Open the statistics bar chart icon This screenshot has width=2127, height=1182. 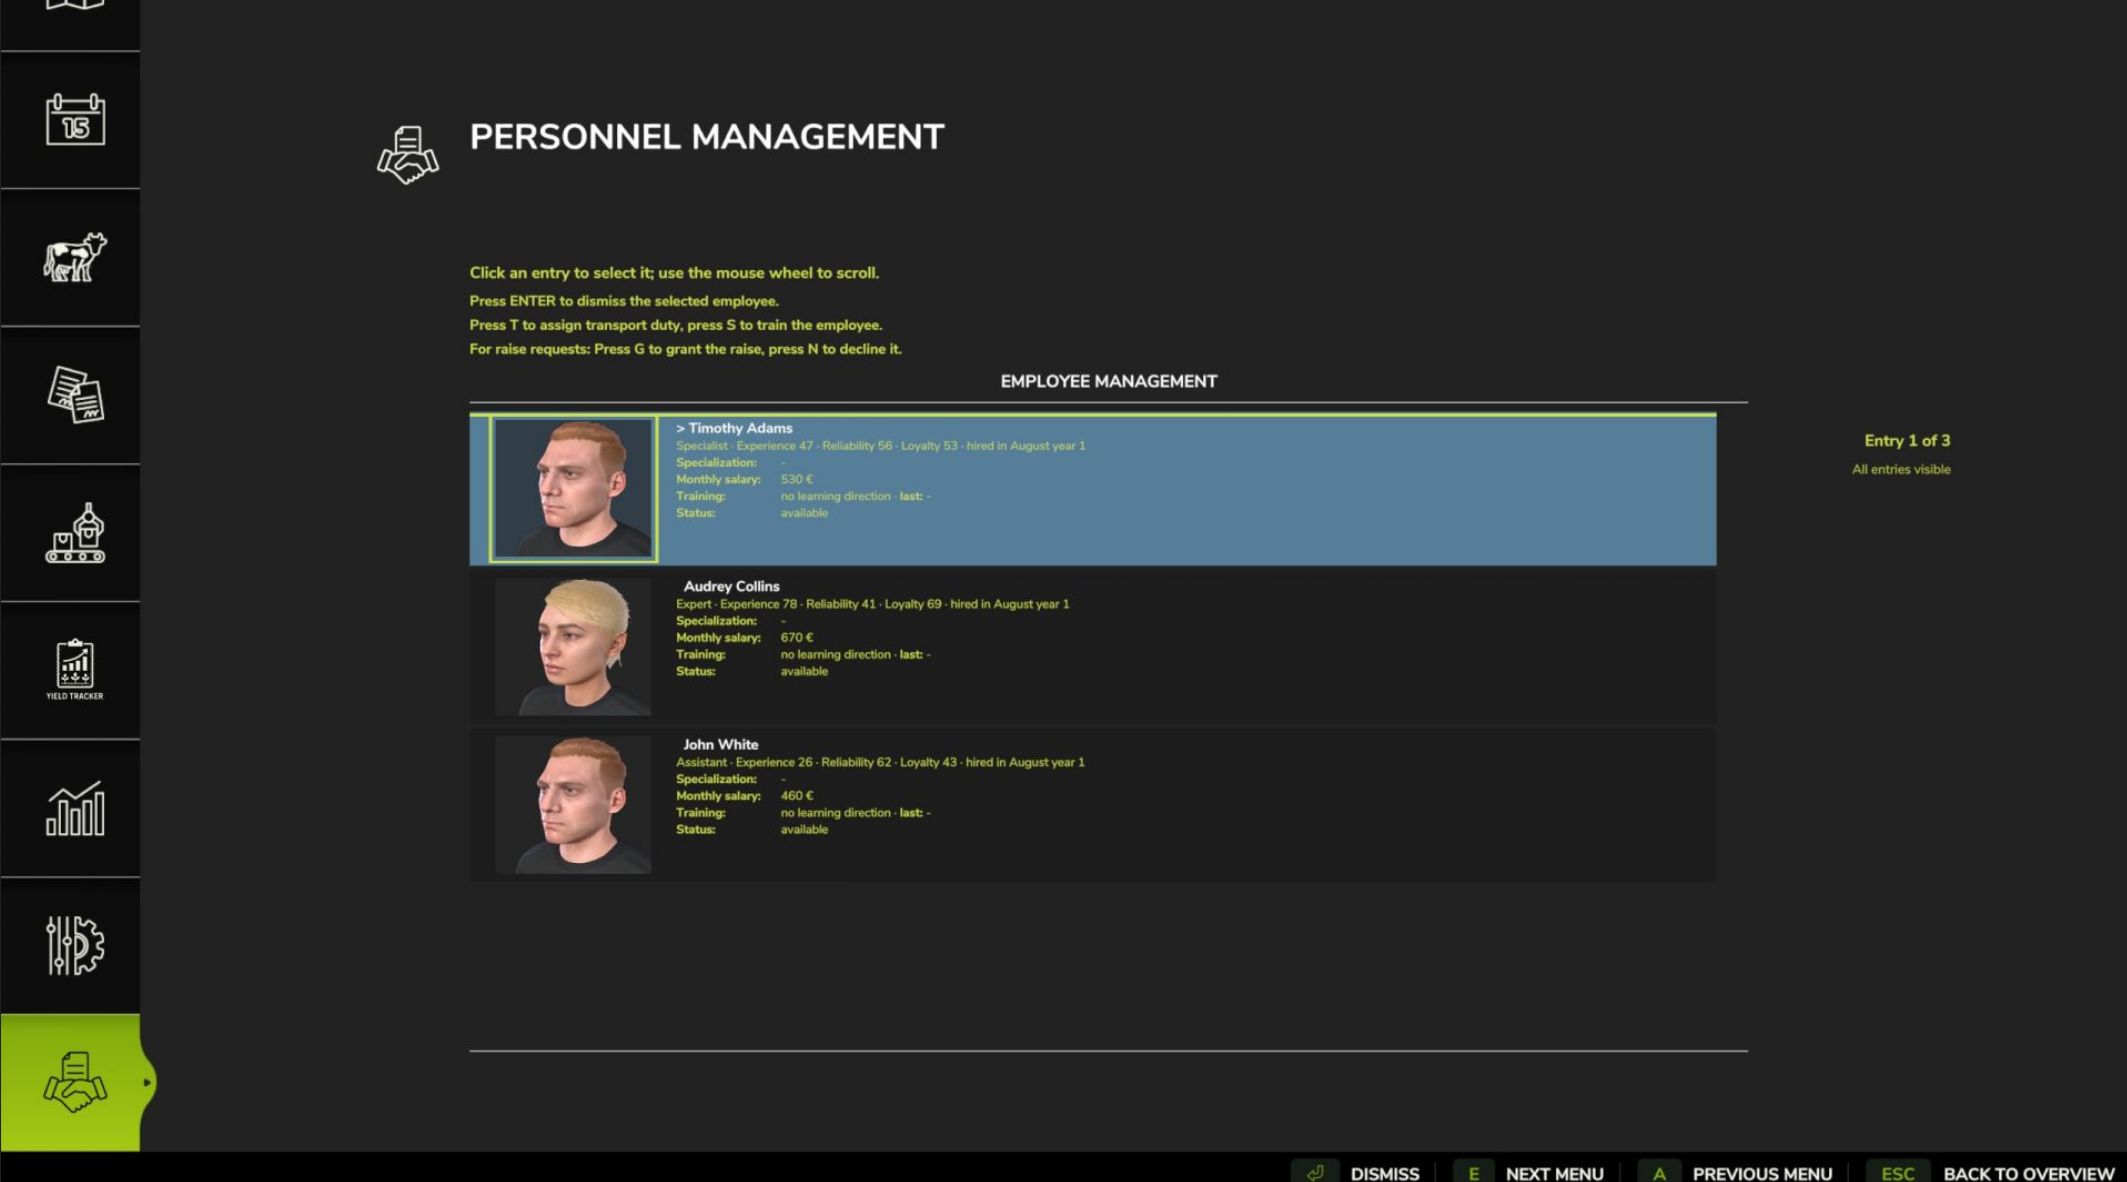[75, 808]
